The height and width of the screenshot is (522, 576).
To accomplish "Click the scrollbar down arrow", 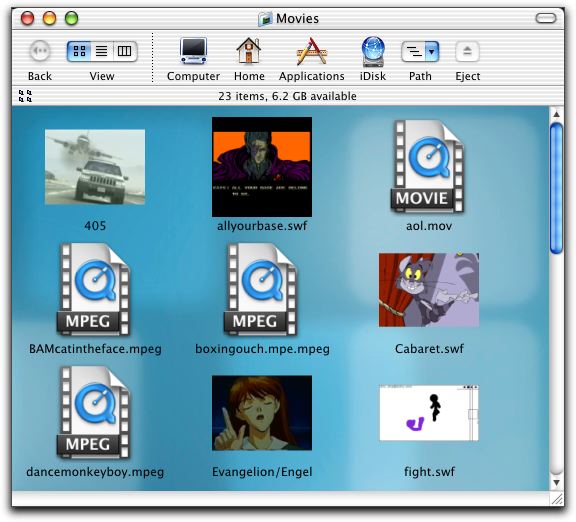I will [x=557, y=482].
